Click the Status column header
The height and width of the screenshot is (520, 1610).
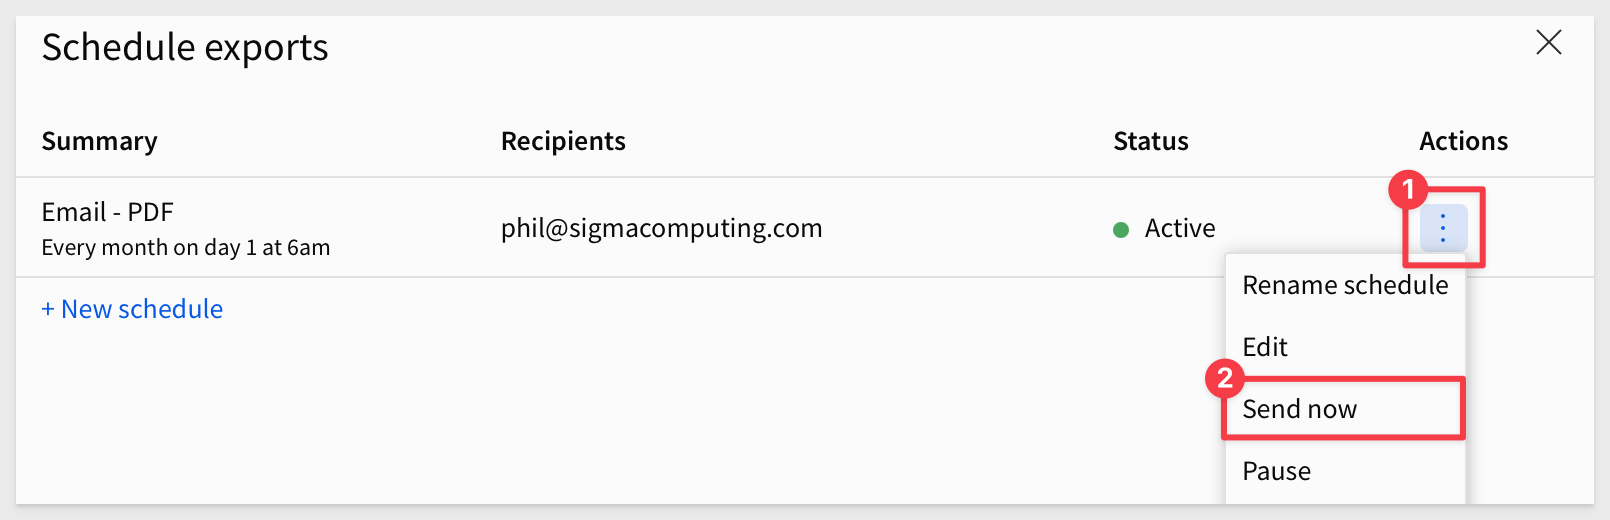tap(1151, 141)
